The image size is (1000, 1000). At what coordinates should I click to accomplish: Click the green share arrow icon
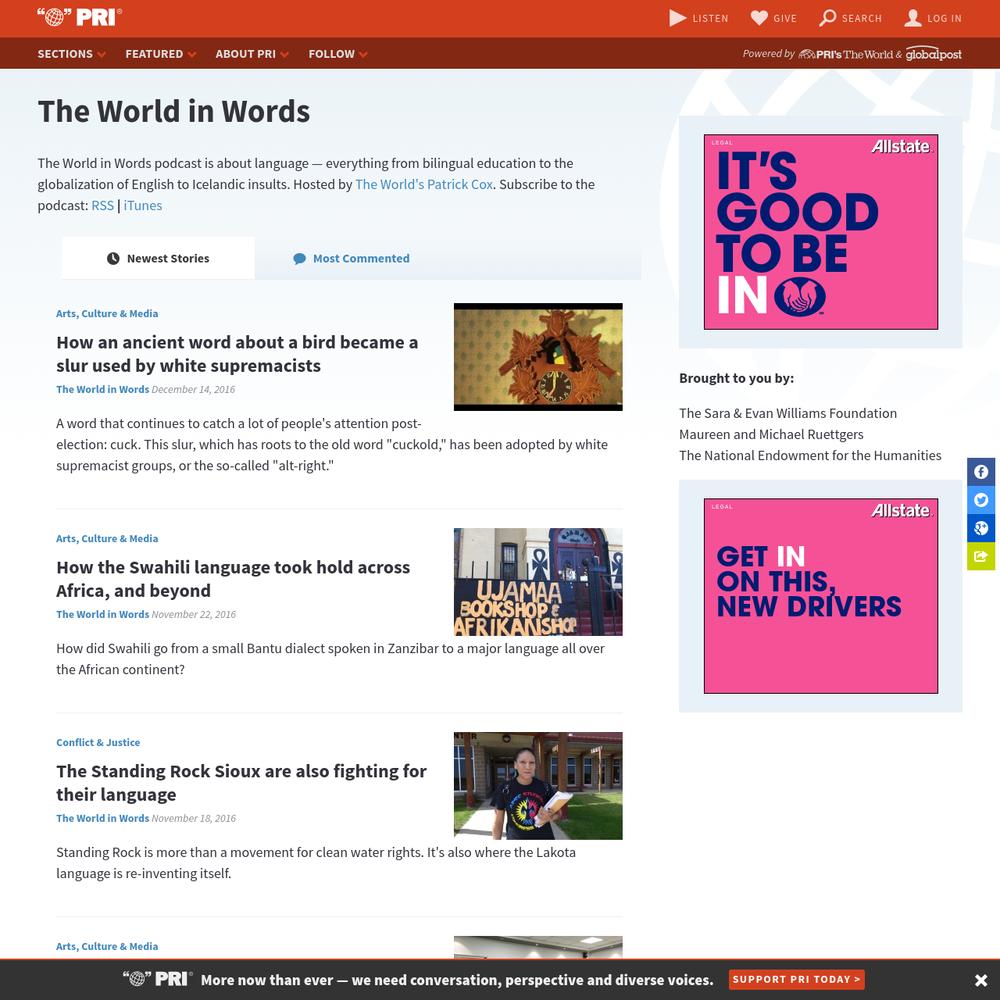(981, 556)
